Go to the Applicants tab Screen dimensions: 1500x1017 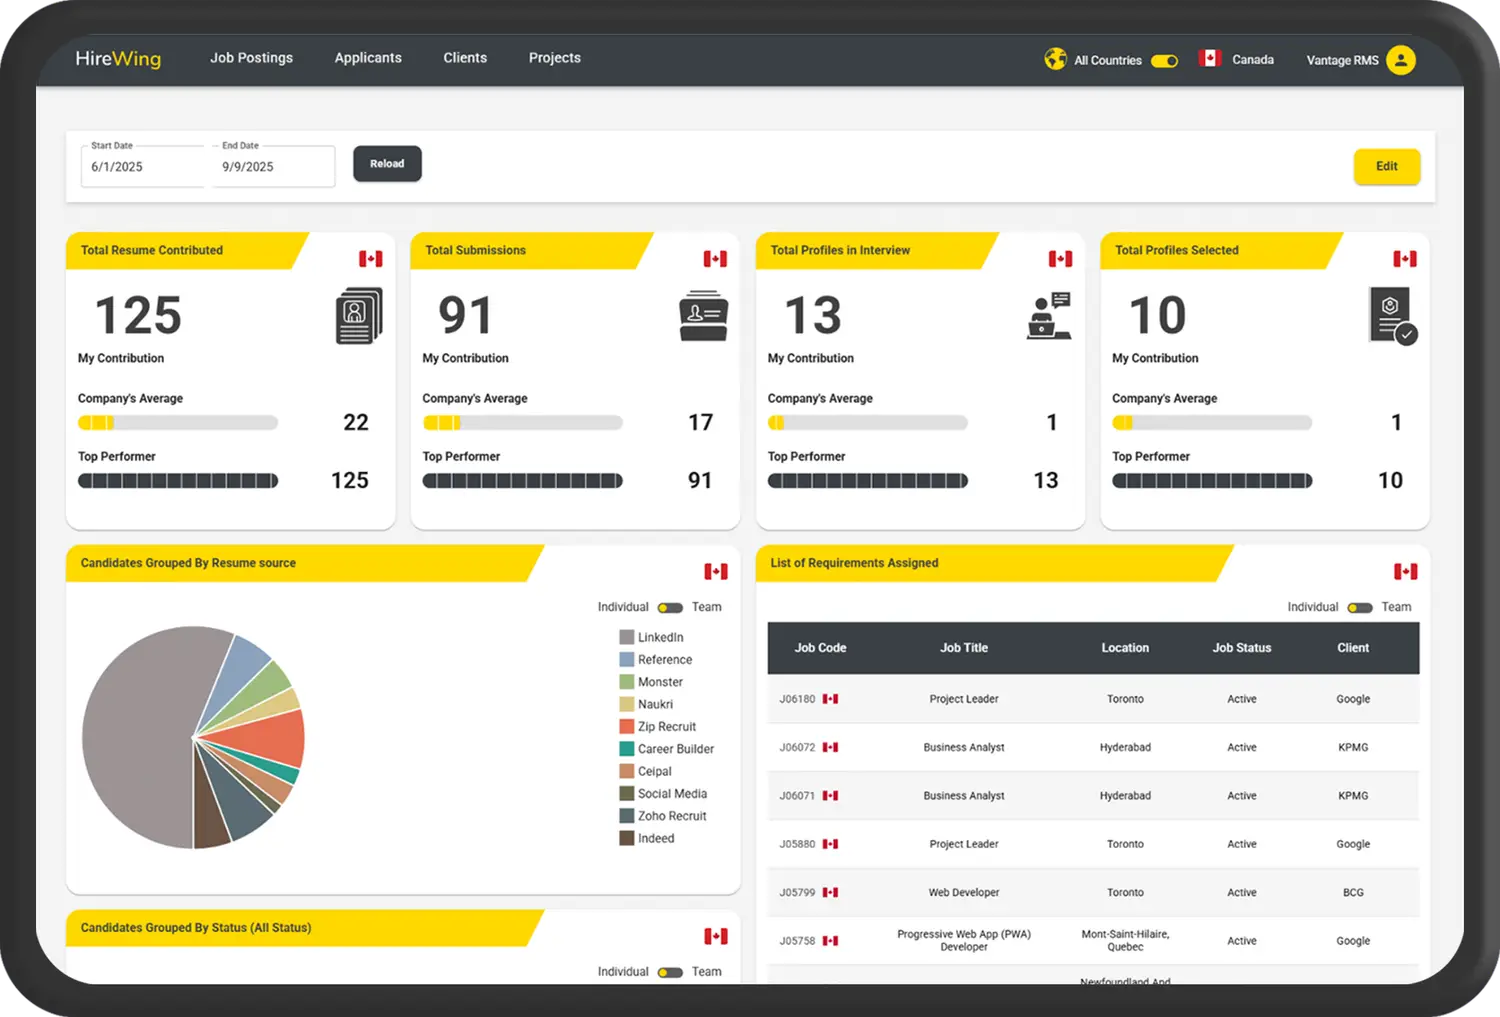click(x=368, y=58)
